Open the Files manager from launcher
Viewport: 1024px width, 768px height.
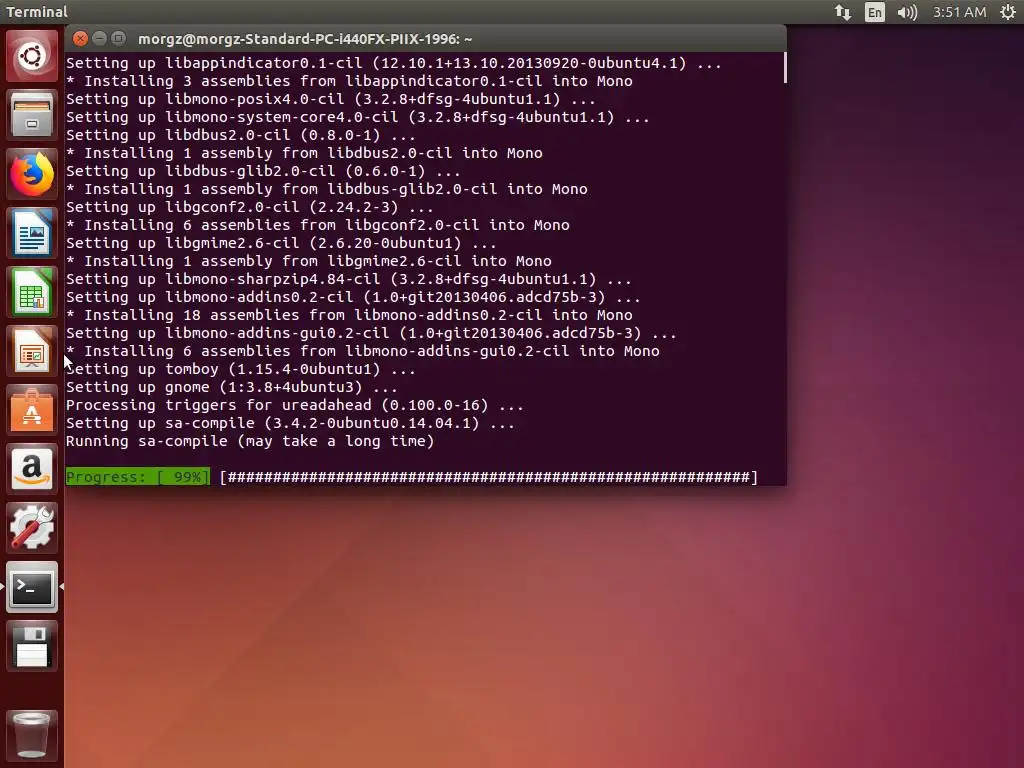(31, 115)
